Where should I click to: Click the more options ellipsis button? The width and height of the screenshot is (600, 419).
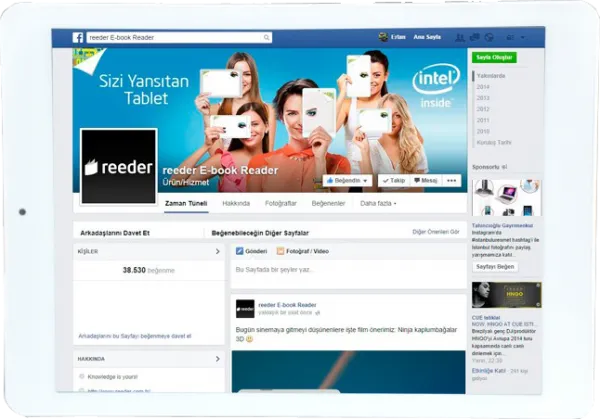click(x=452, y=181)
